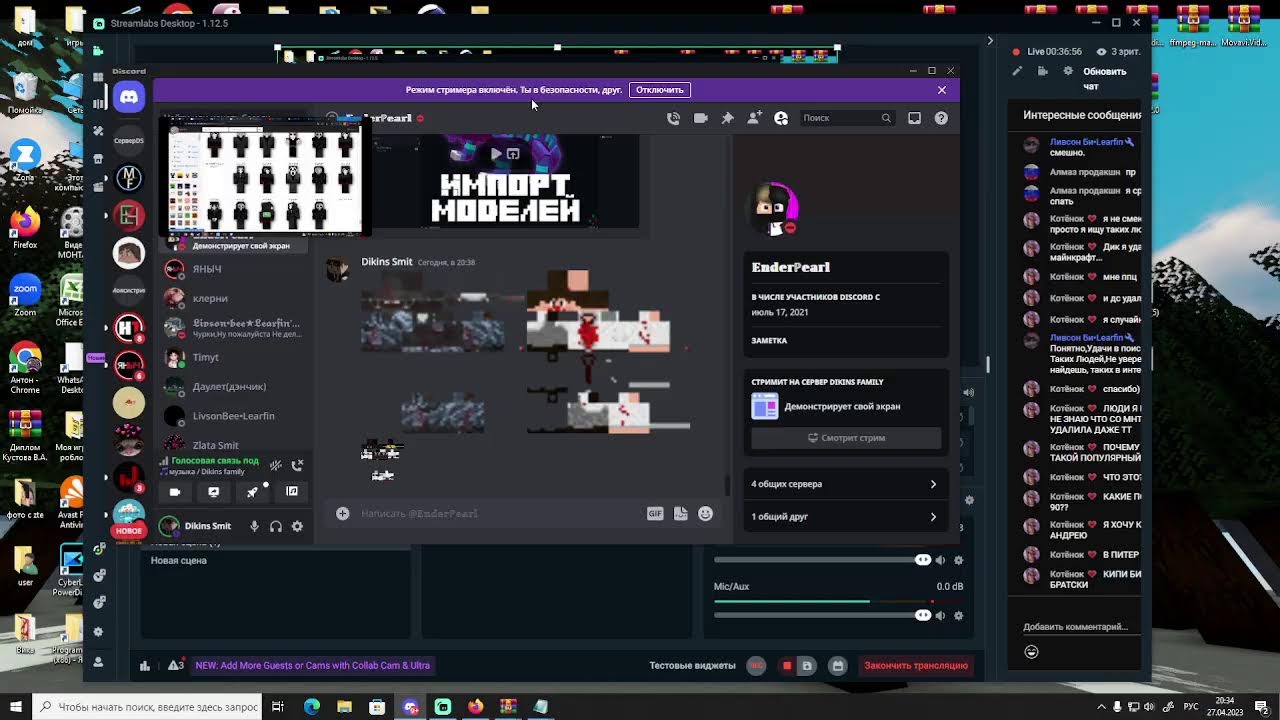Open Streamlabs chat settings gear
Screen dimensions: 1280x720
point(1068,71)
